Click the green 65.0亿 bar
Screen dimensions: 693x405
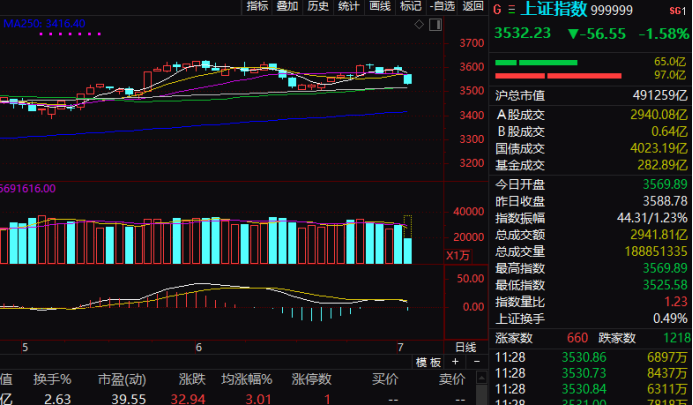coord(536,62)
